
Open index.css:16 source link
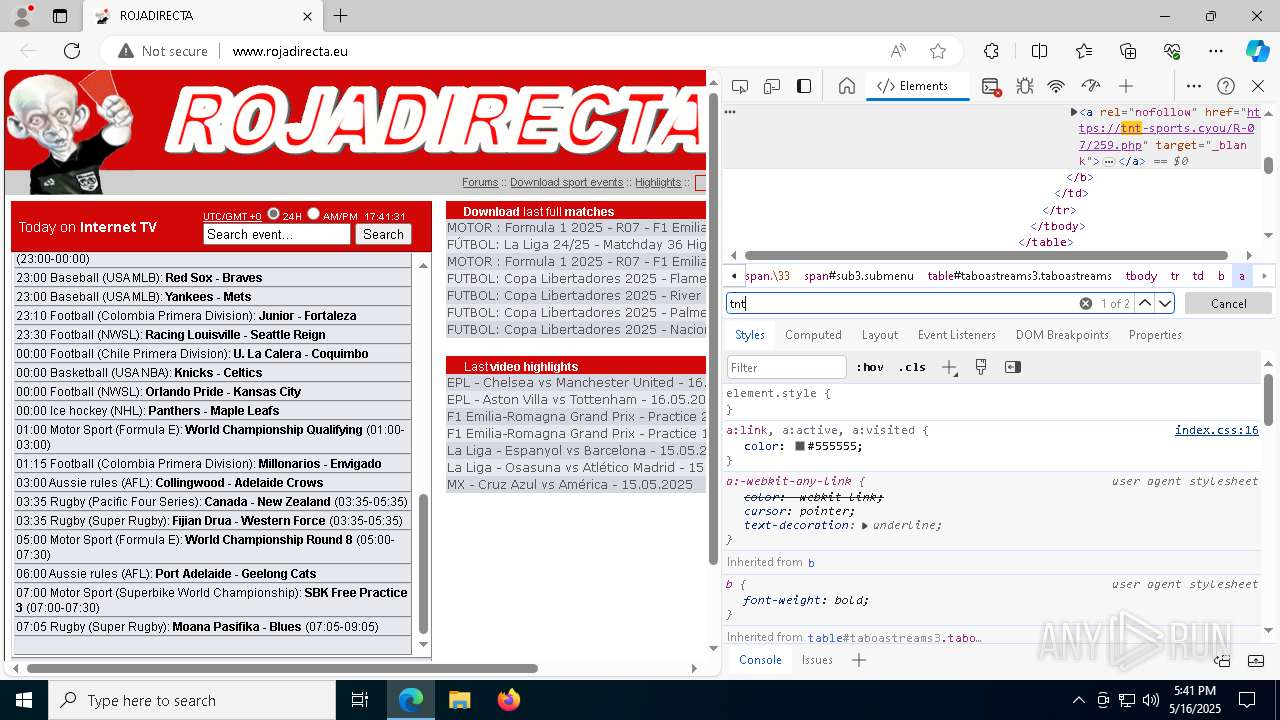click(1216, 430)
